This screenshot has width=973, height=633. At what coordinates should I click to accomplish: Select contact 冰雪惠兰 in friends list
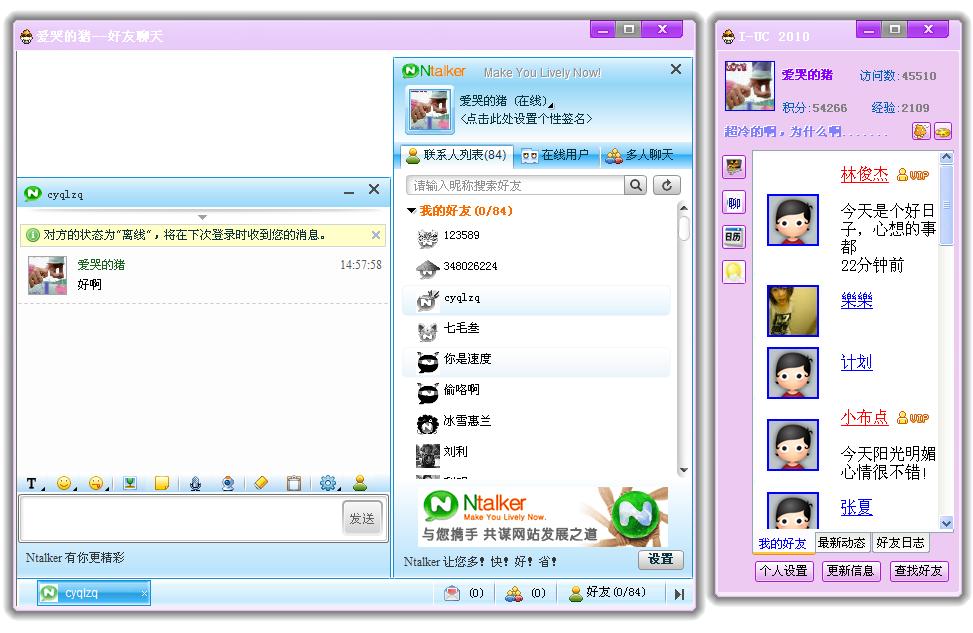[537, 422]
